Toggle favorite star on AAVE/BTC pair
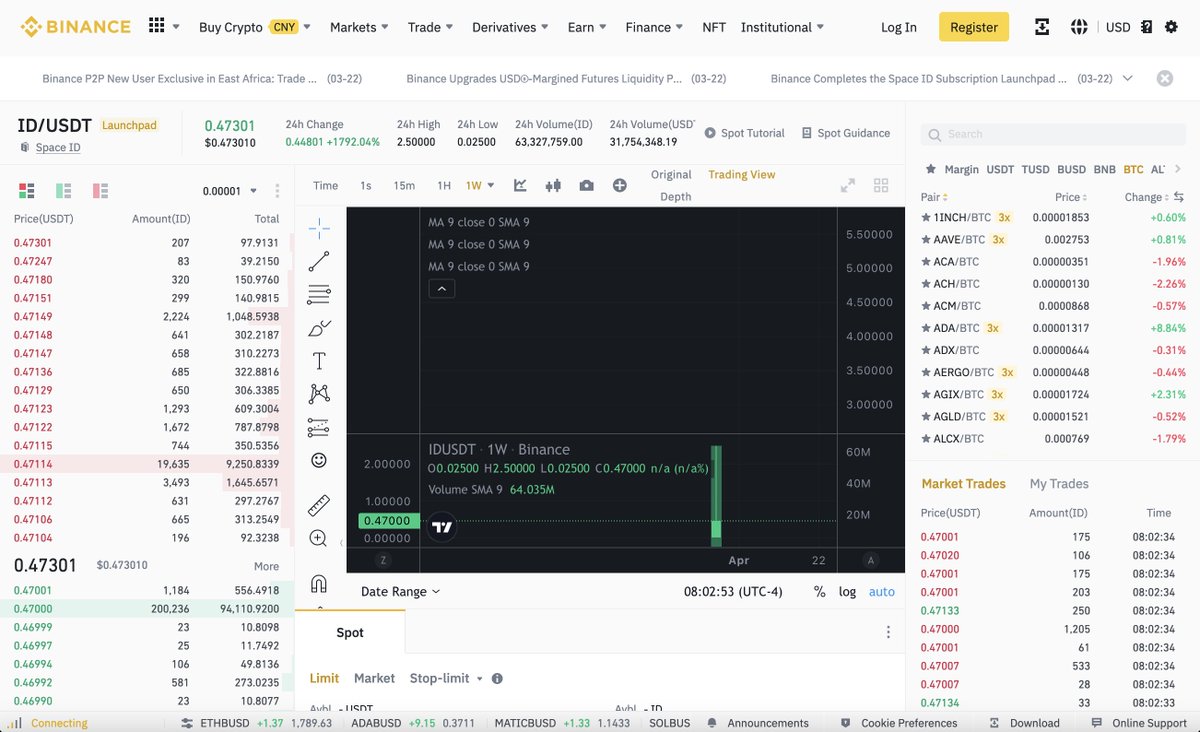Image resolution: width=1200 pixels, height=732 pixels. 927,239
